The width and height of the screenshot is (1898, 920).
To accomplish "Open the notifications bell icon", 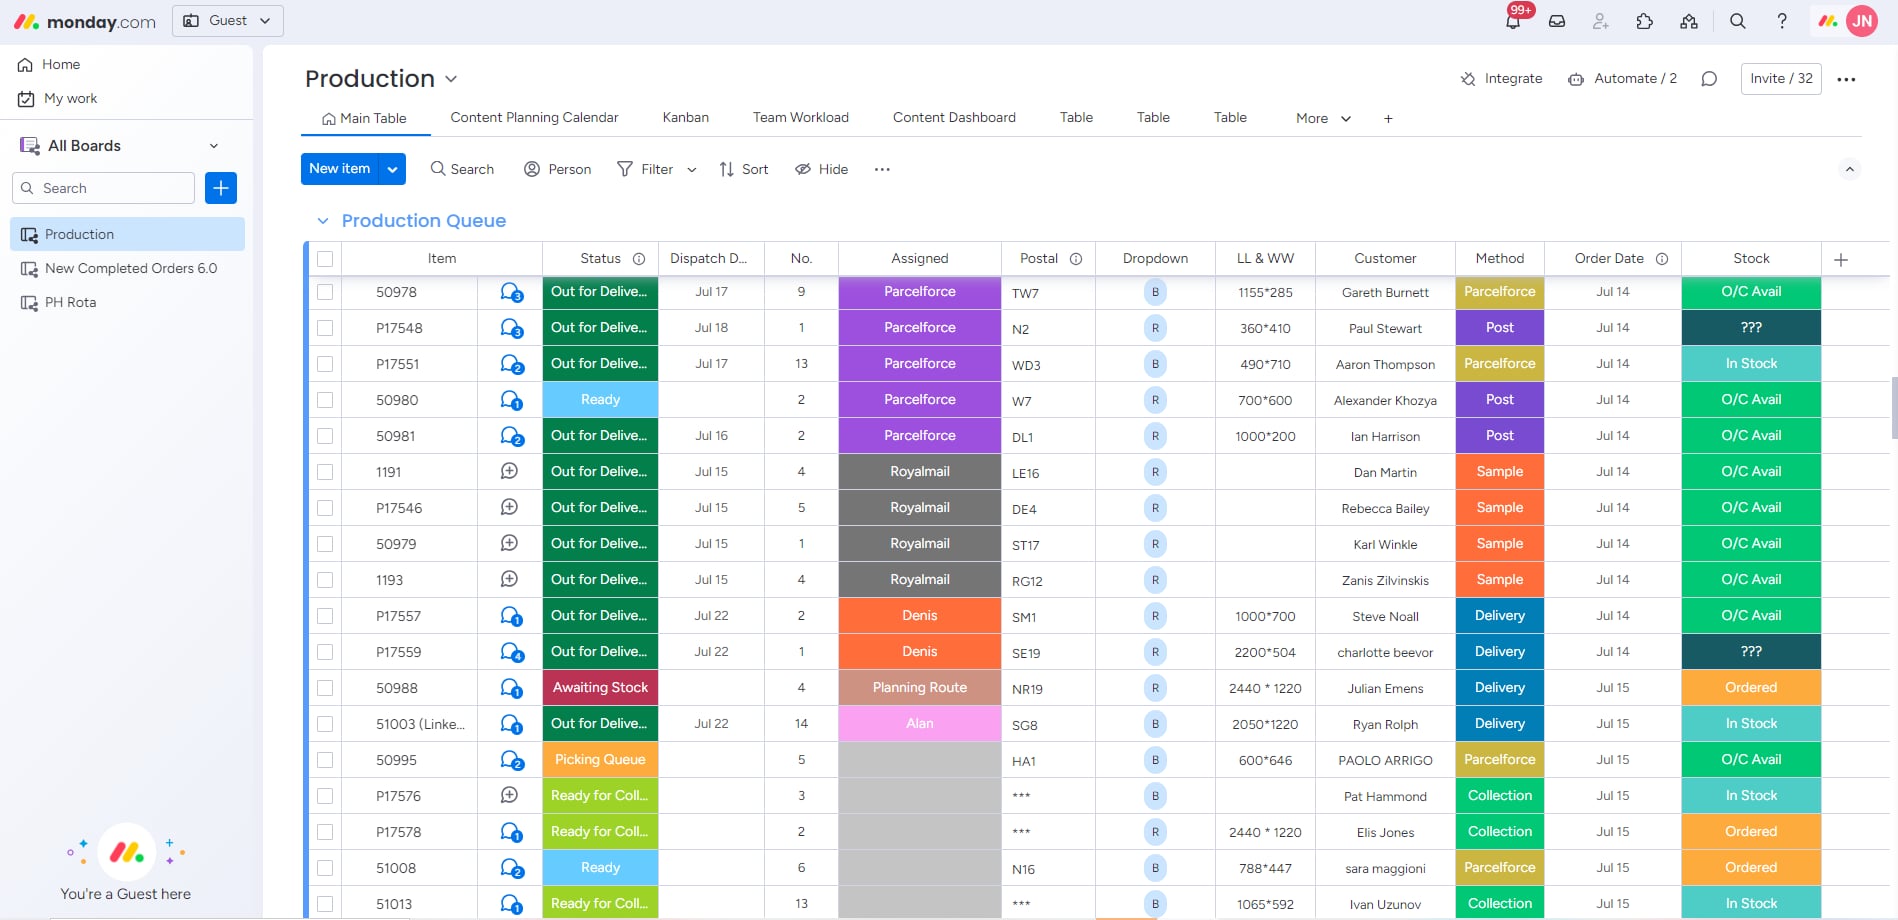I will [x=1513, y=21].
